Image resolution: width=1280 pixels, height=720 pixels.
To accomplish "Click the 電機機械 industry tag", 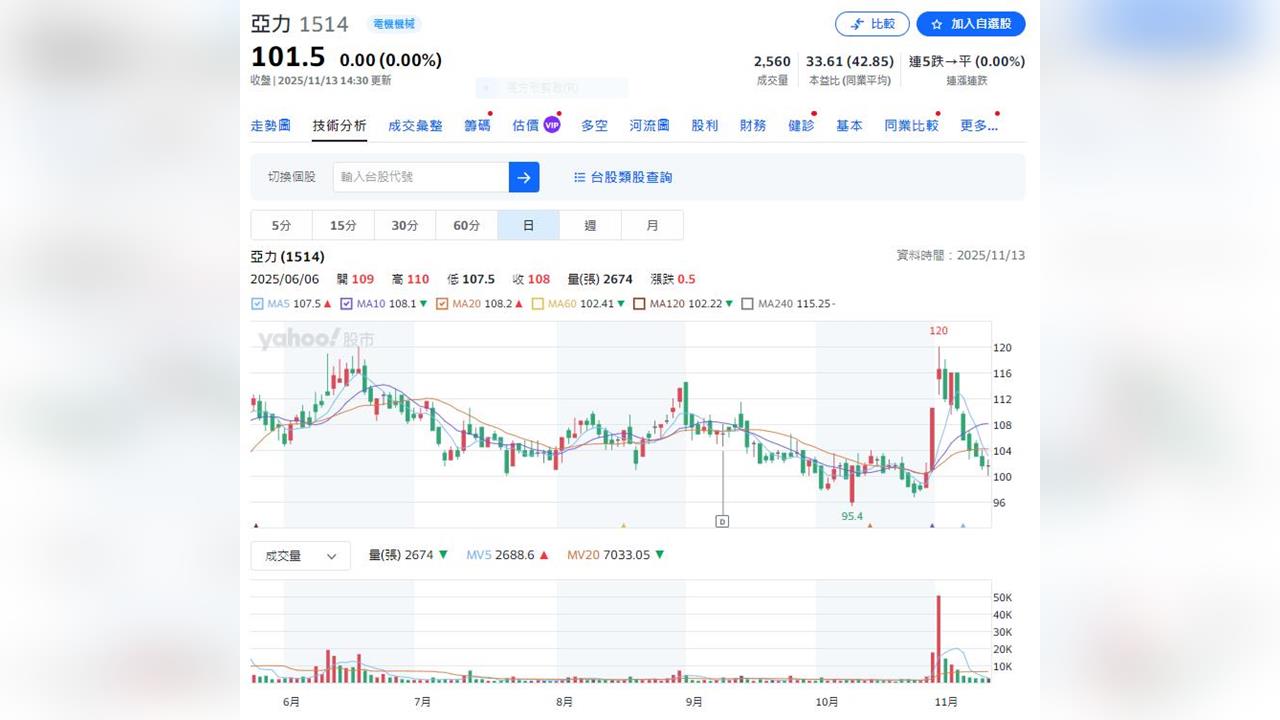I will pos(394,23).
